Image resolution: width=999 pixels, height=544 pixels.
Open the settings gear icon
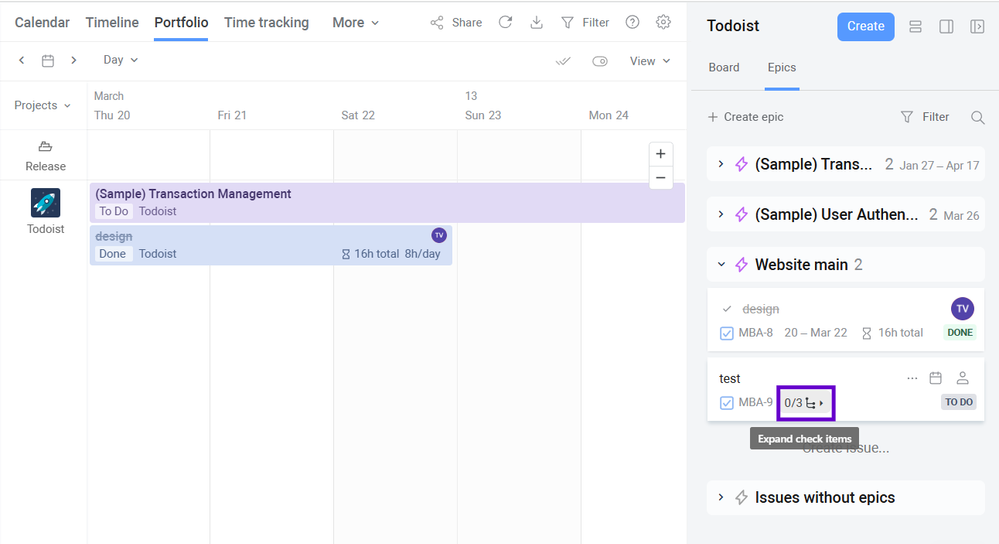(663, 22)
